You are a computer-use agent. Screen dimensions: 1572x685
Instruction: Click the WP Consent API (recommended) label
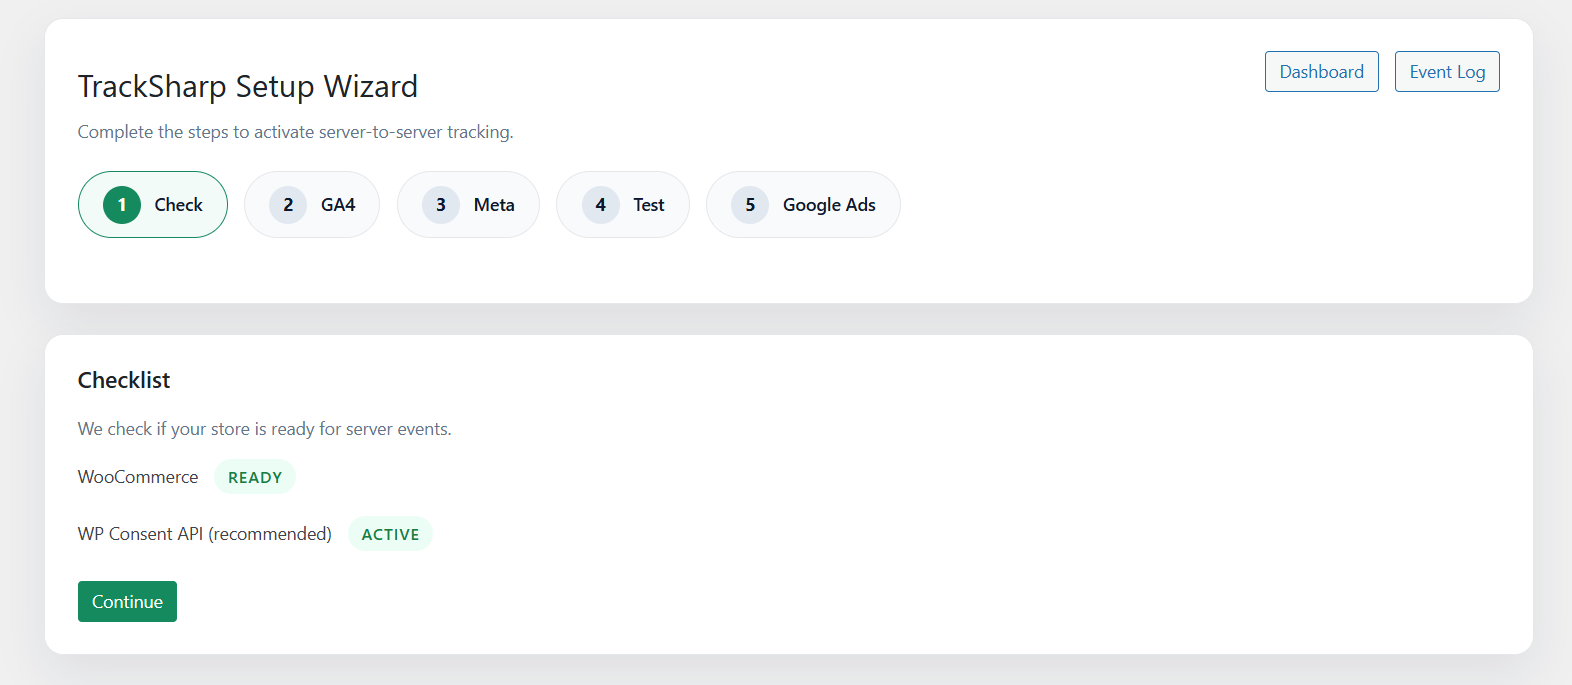click(x=205, y=533)
